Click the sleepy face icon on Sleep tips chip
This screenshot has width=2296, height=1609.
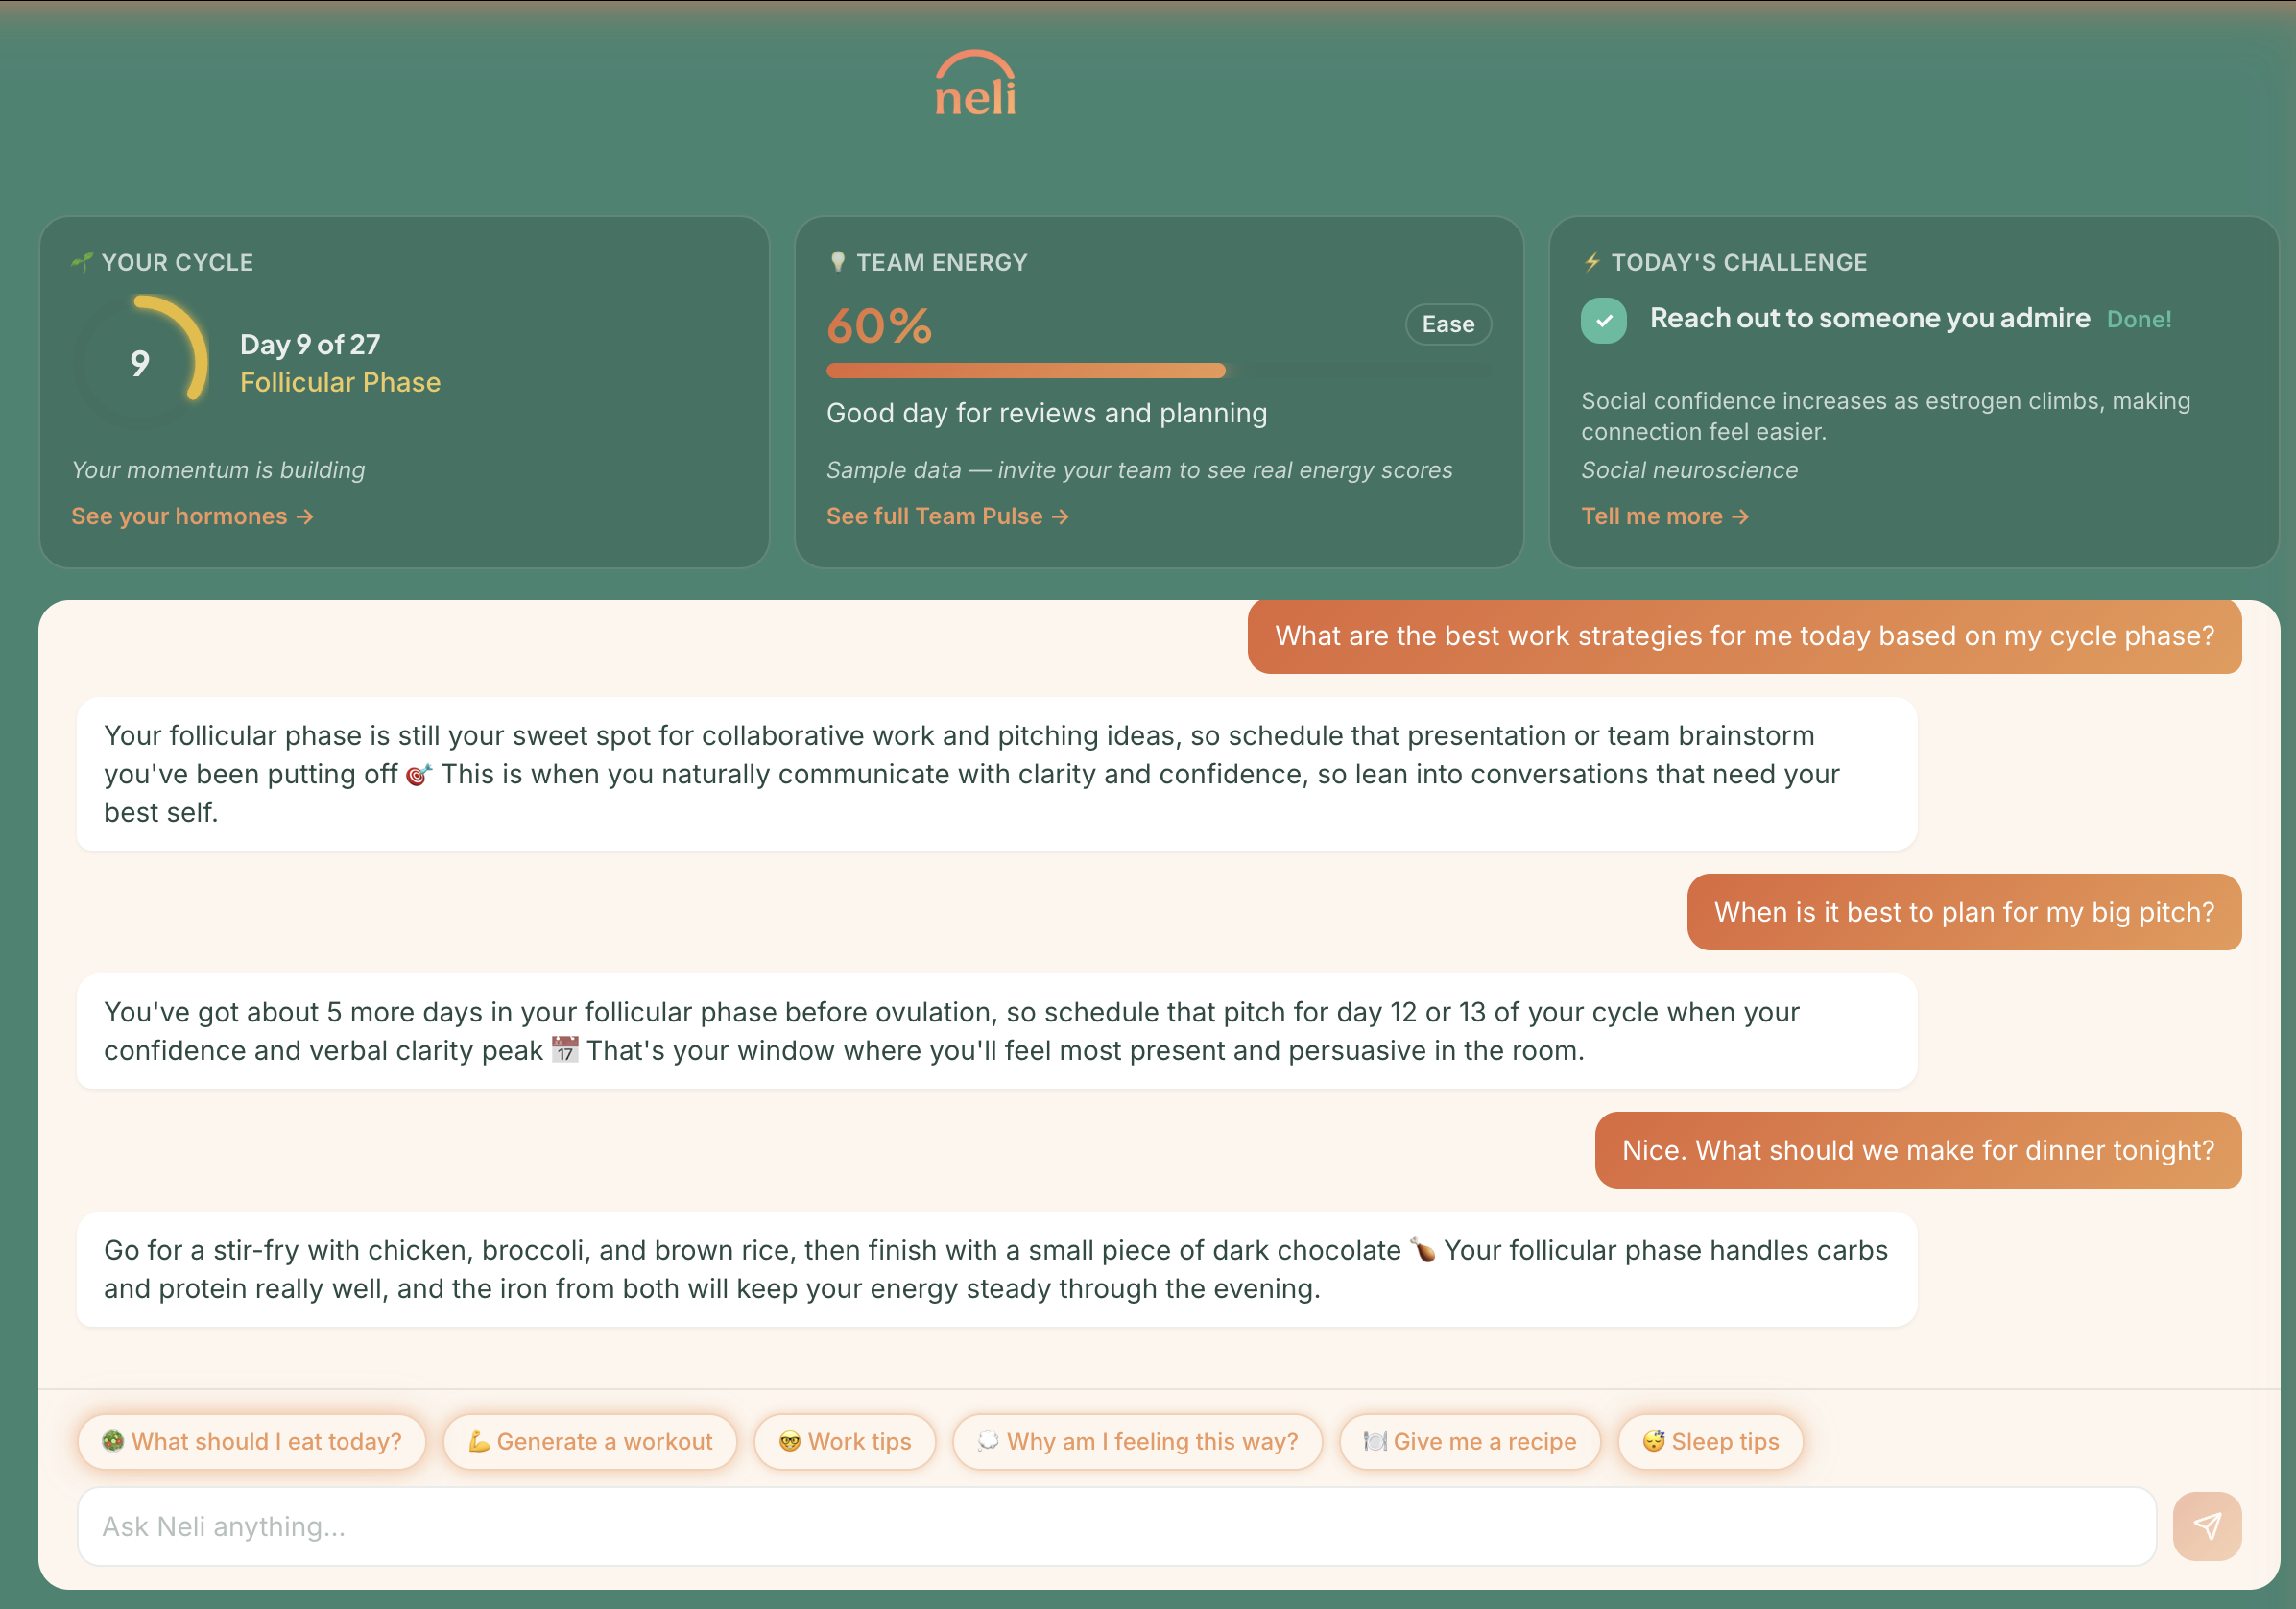(1655, 1441)
